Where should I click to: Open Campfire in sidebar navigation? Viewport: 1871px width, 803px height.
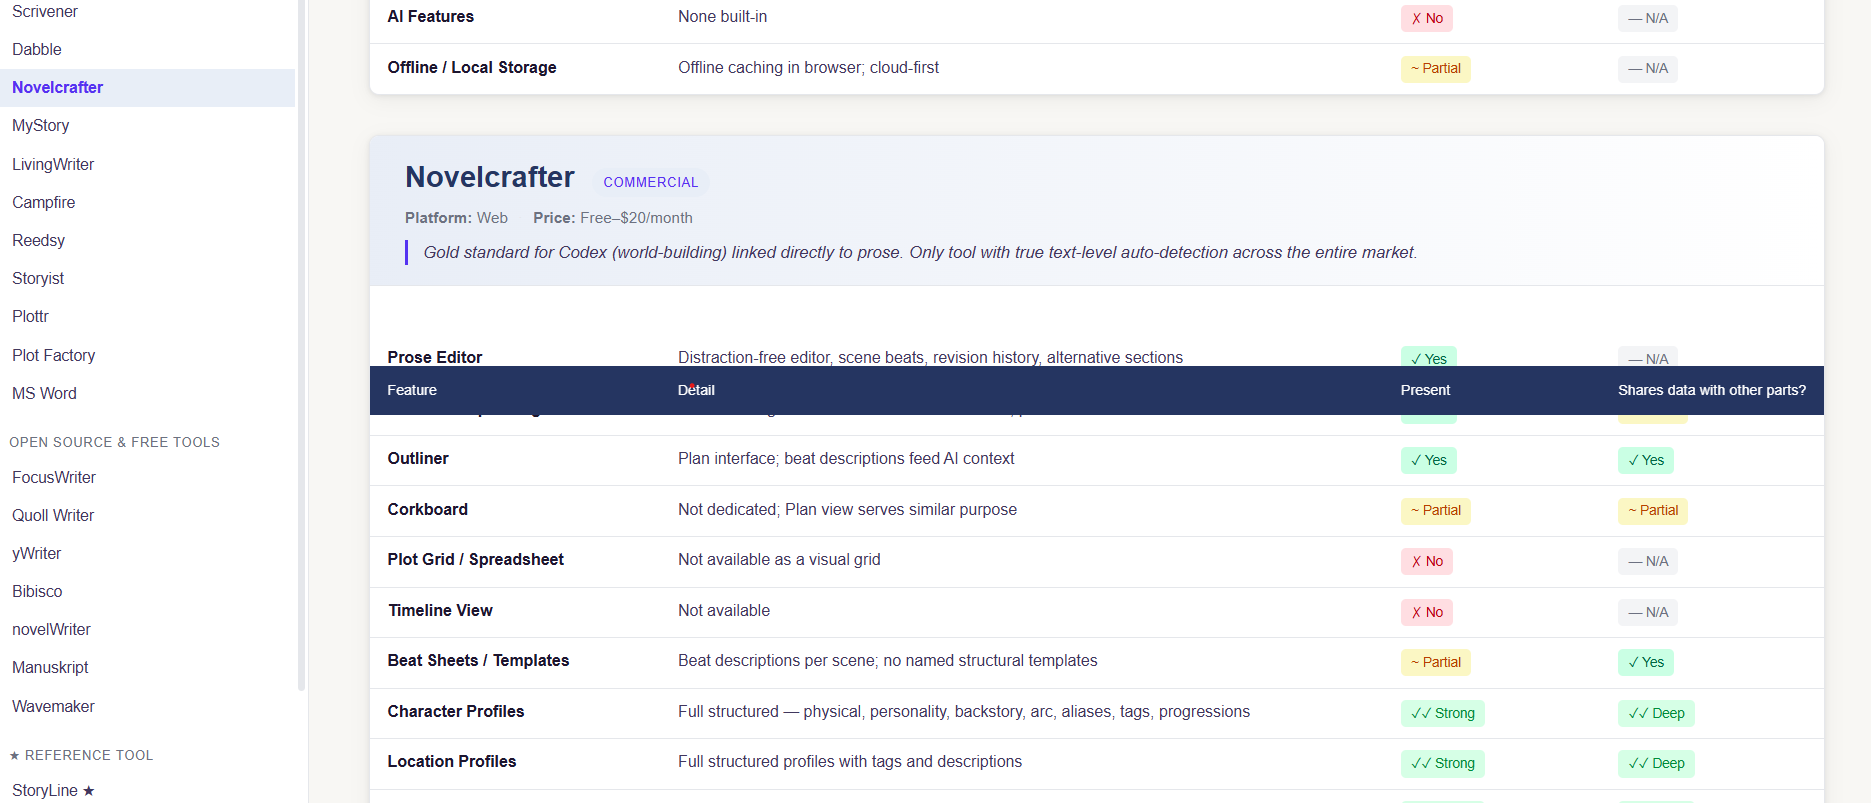(44, 202)
